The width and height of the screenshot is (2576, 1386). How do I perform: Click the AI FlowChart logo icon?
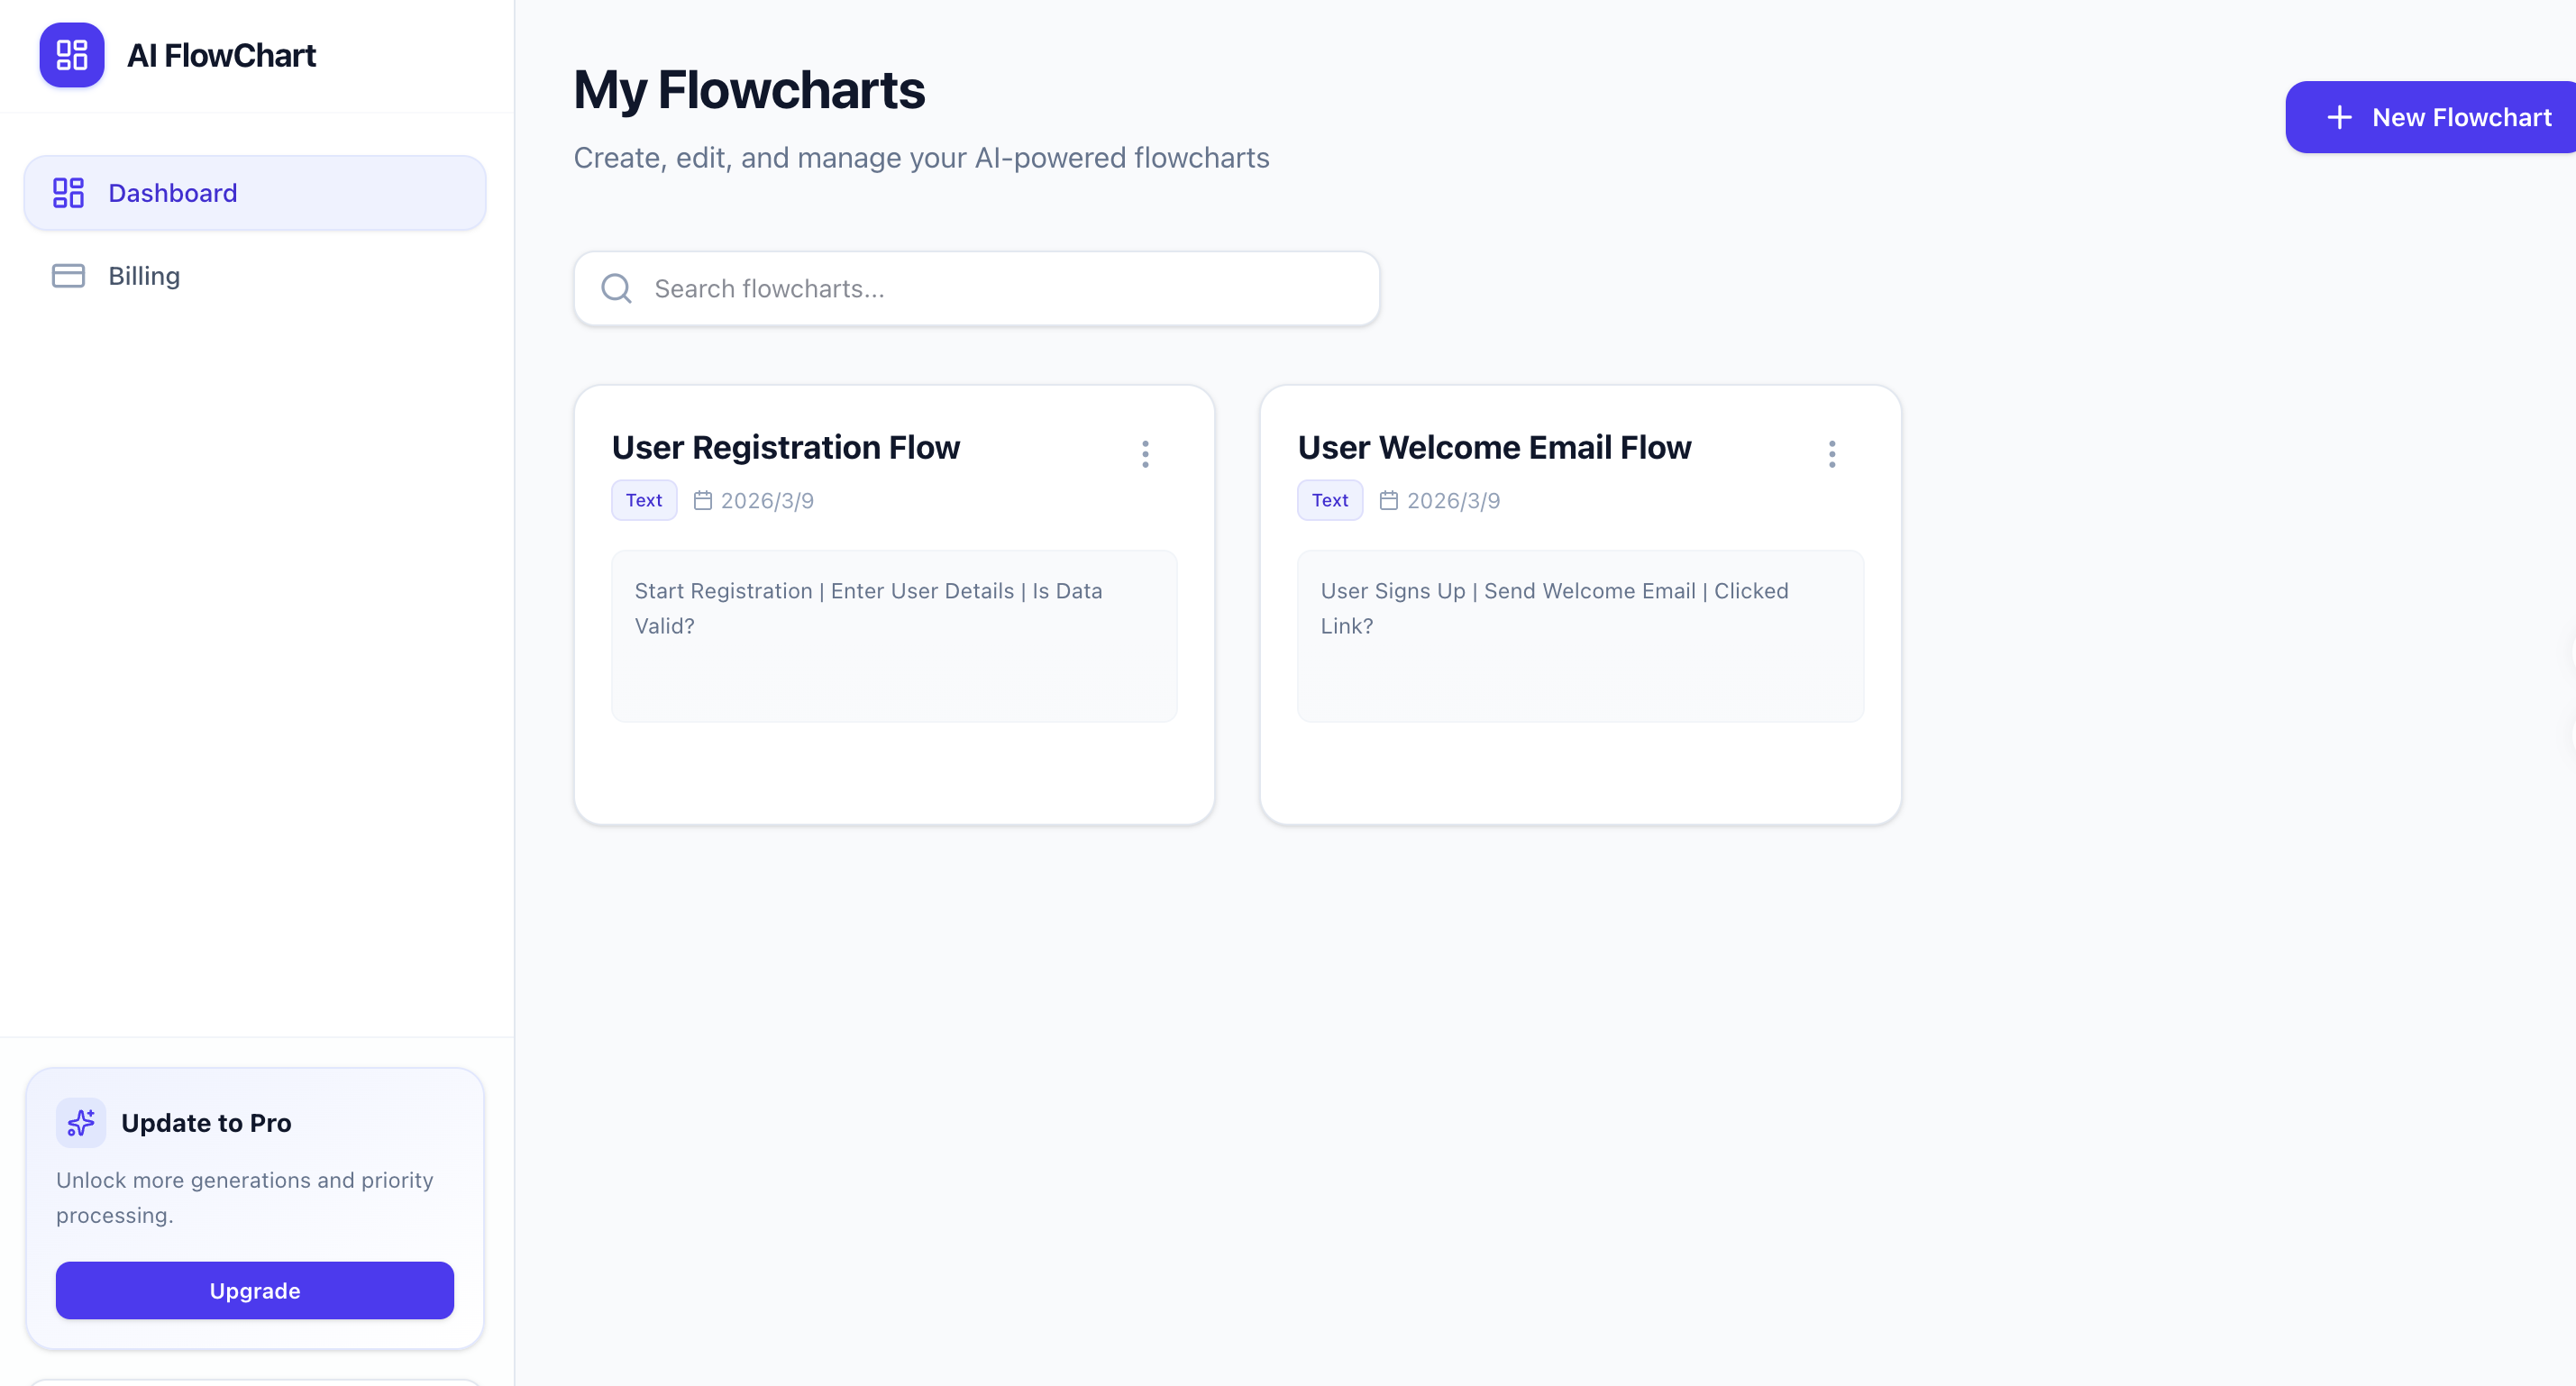71,56
